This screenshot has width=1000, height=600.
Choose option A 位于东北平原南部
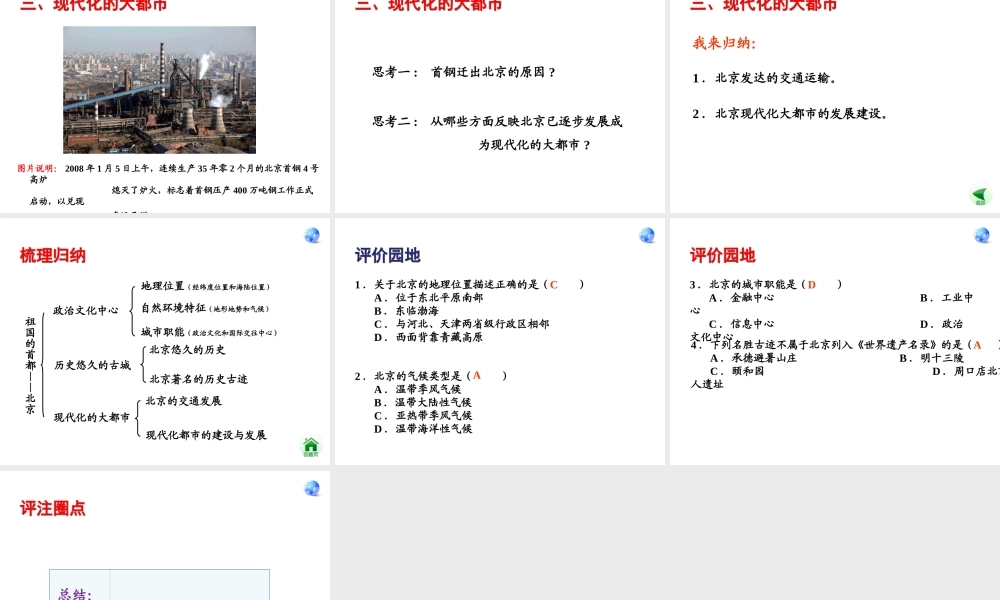429,298
